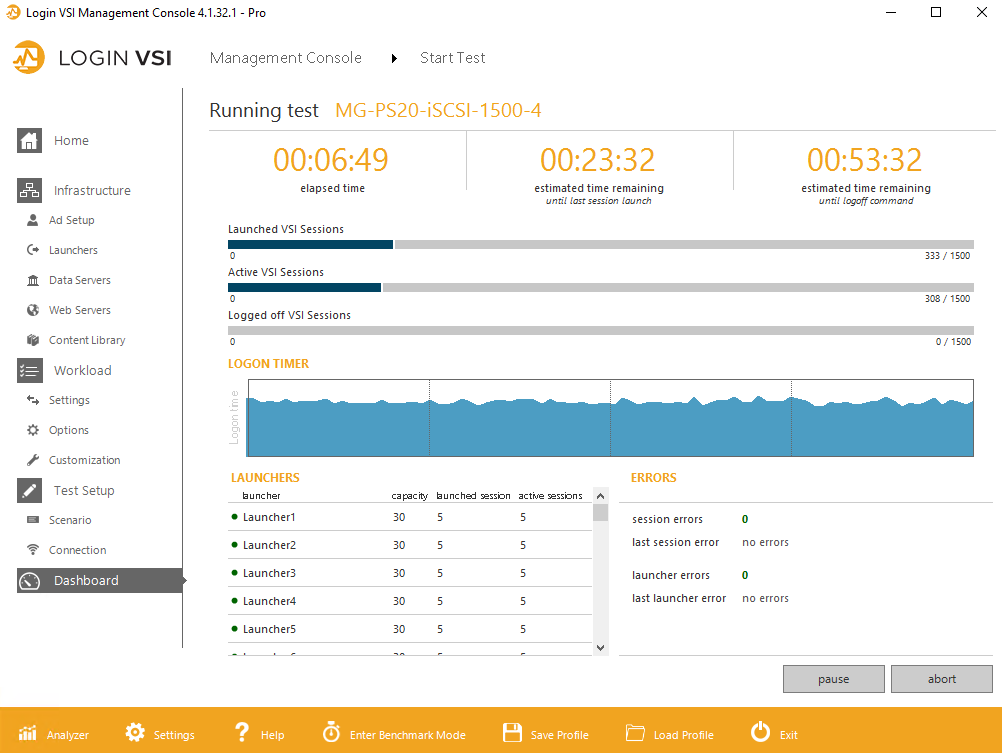The height and width of the screenshot is (753, 1002).
Task: Click the capacity column header
Action: (x=410, y=495)
